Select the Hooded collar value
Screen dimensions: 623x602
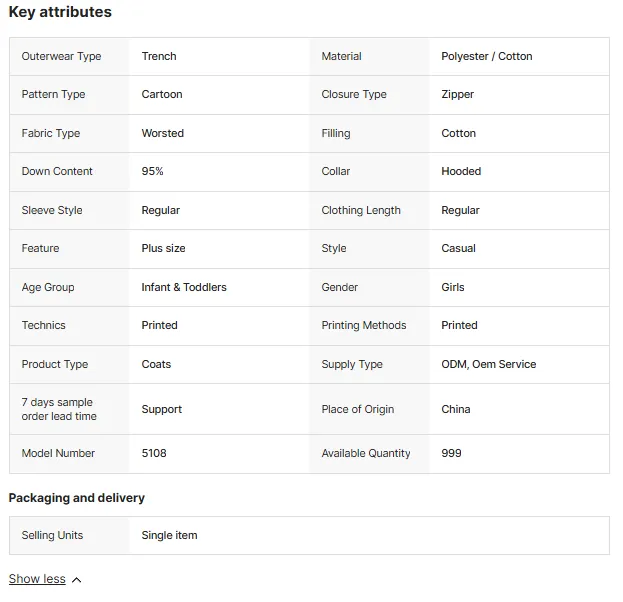point(461,171)
